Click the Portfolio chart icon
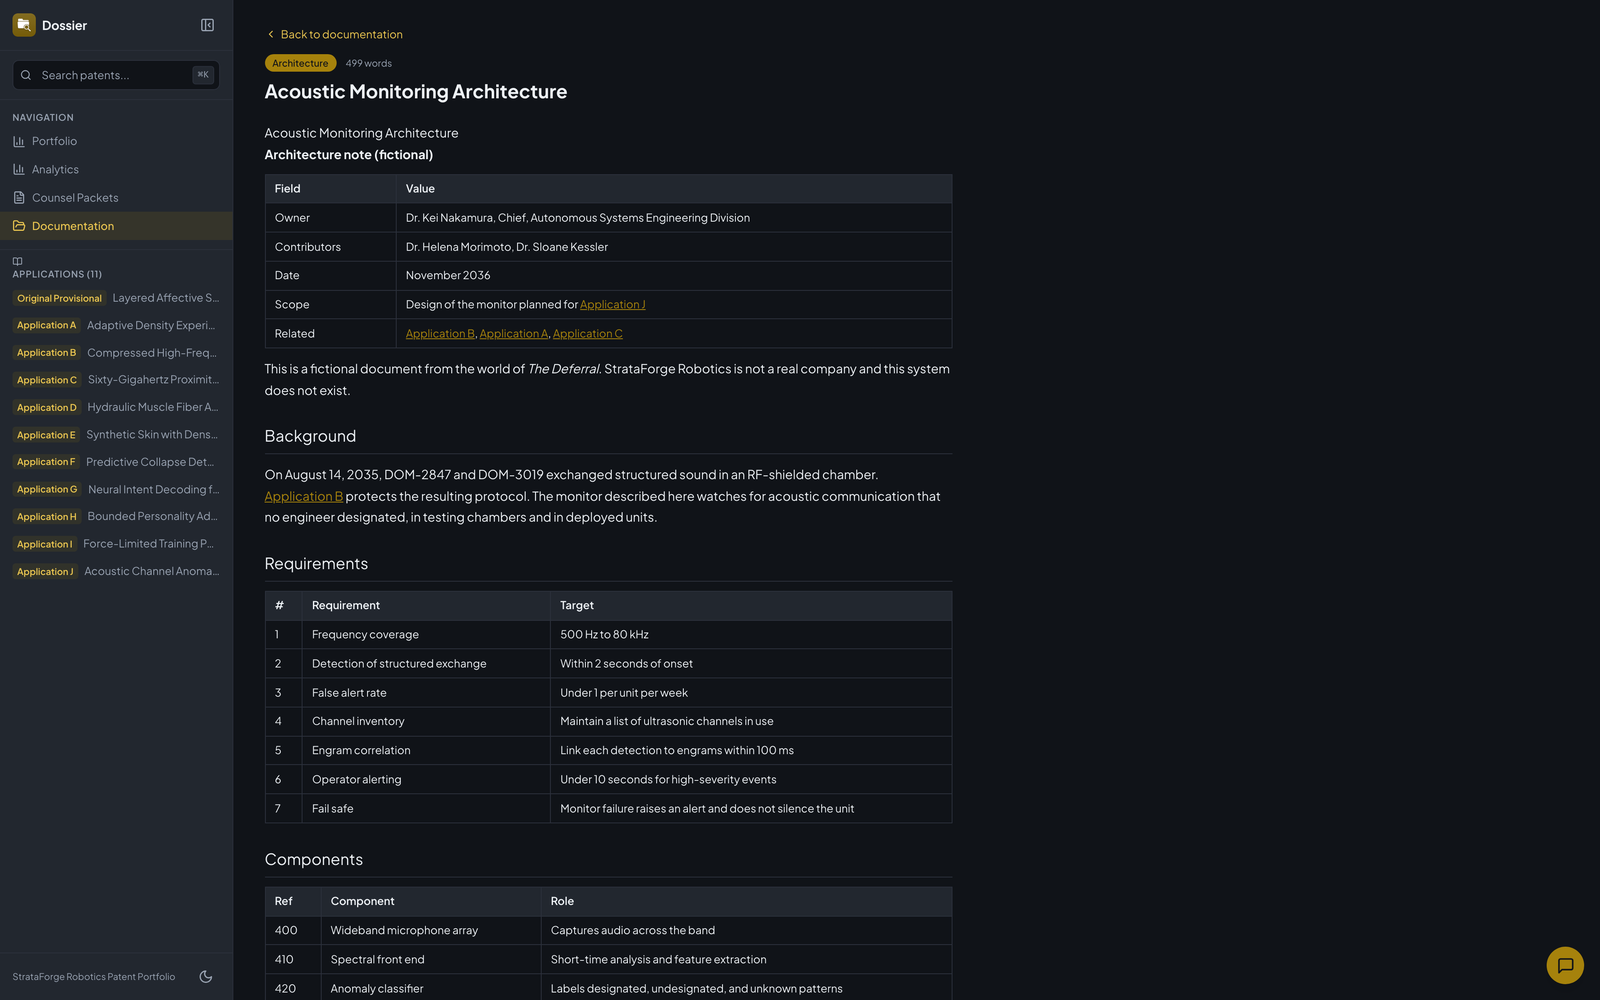The width and height of the screenshot is (1600, 1000). 19,141
